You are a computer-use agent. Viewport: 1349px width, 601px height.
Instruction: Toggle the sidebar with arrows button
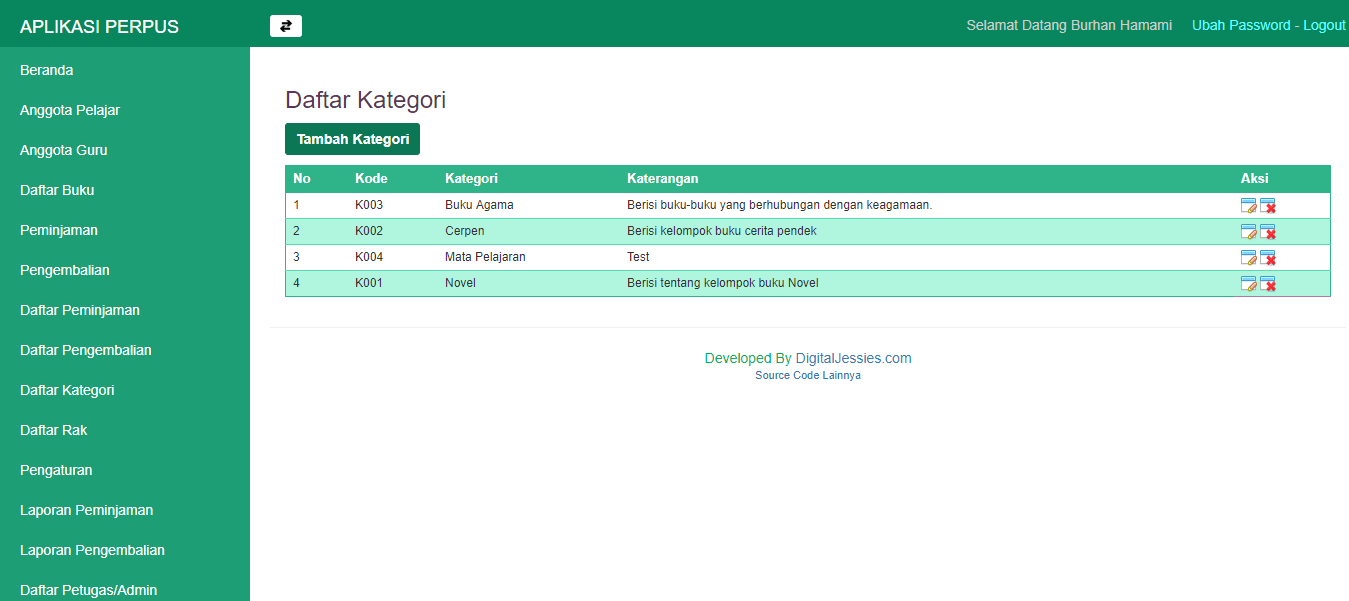(285, 26)
